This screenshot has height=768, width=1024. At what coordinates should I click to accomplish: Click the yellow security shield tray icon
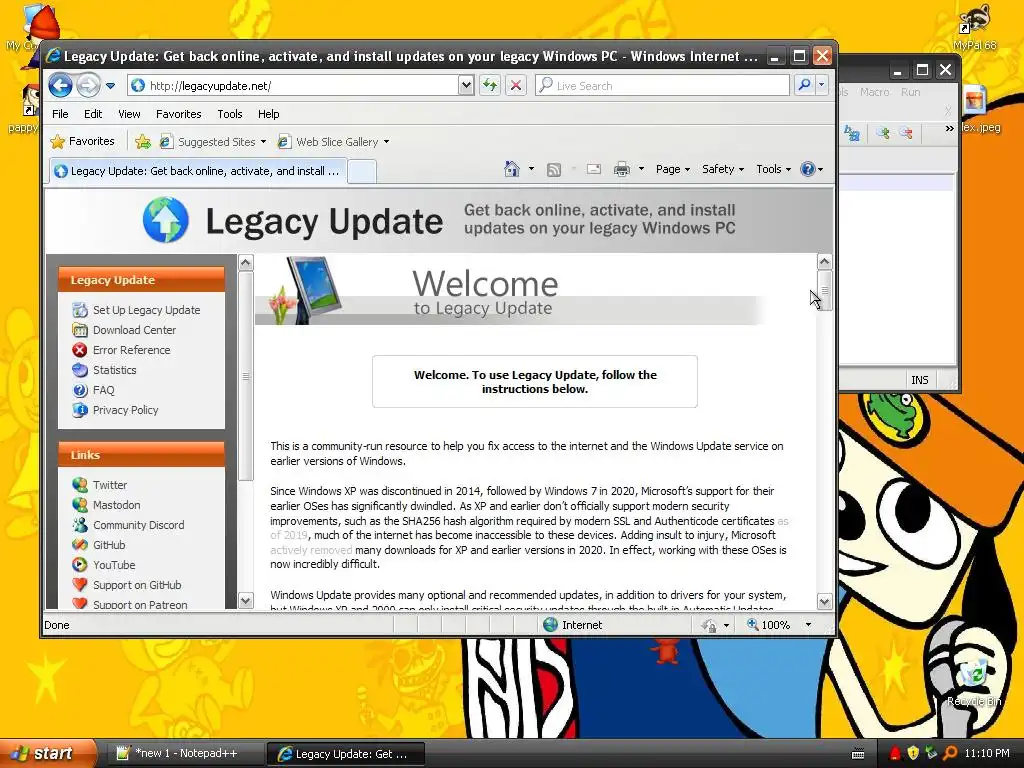click(x=913, y=753)
